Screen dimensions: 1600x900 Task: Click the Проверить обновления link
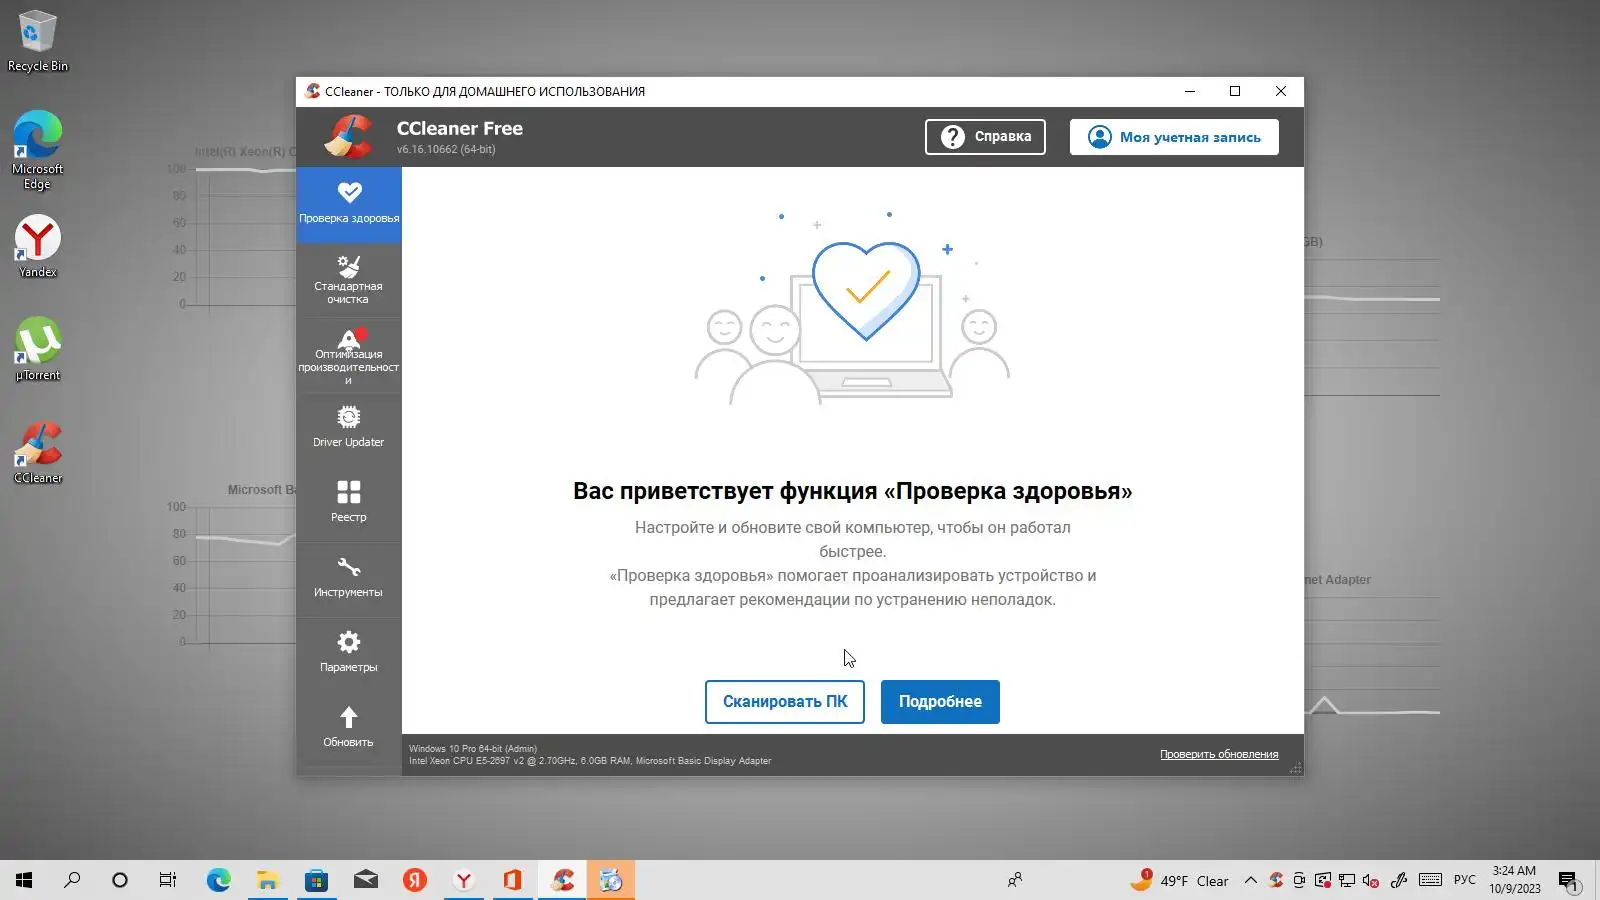click(1219, 755)
